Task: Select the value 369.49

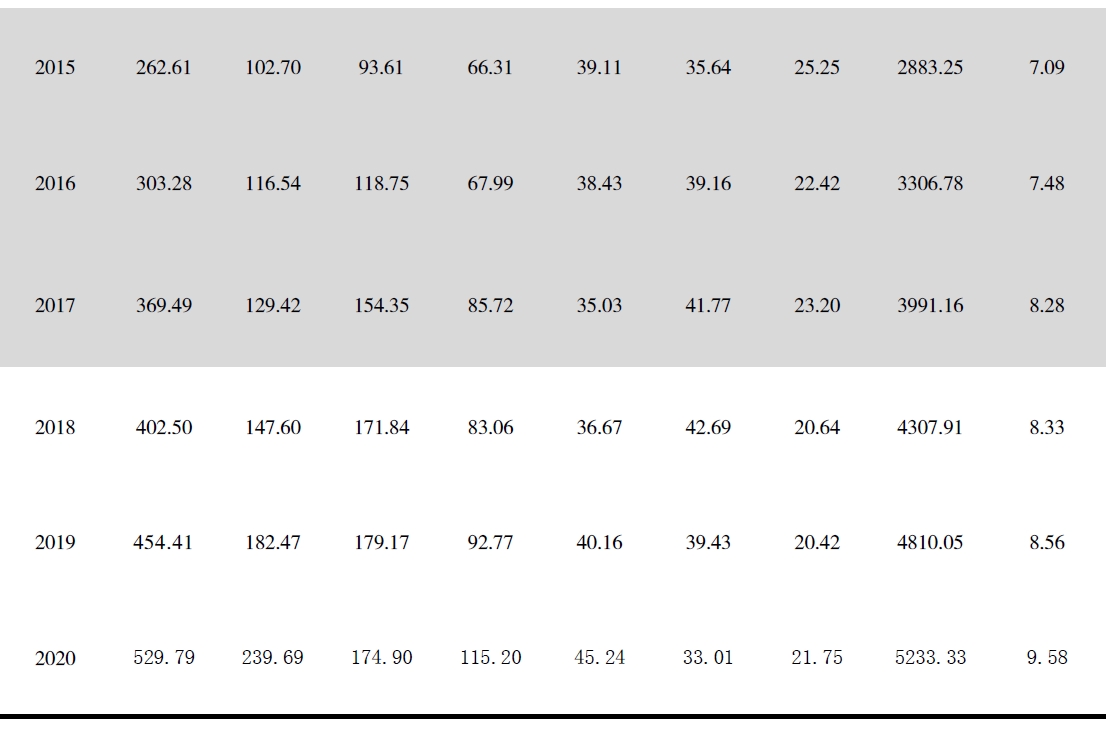Action: tap(164, 306)
